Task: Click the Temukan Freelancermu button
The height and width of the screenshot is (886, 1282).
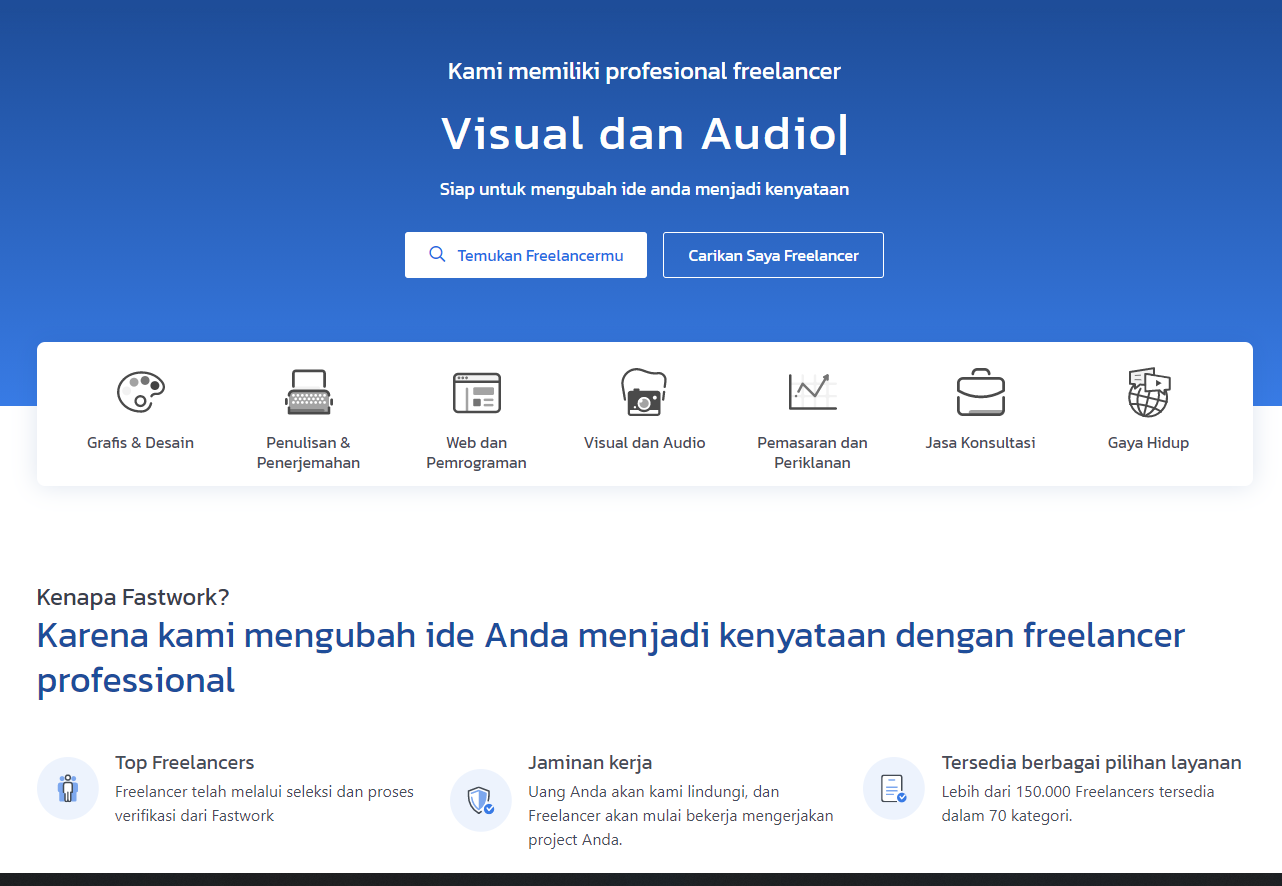Action: tap(526, 255)
